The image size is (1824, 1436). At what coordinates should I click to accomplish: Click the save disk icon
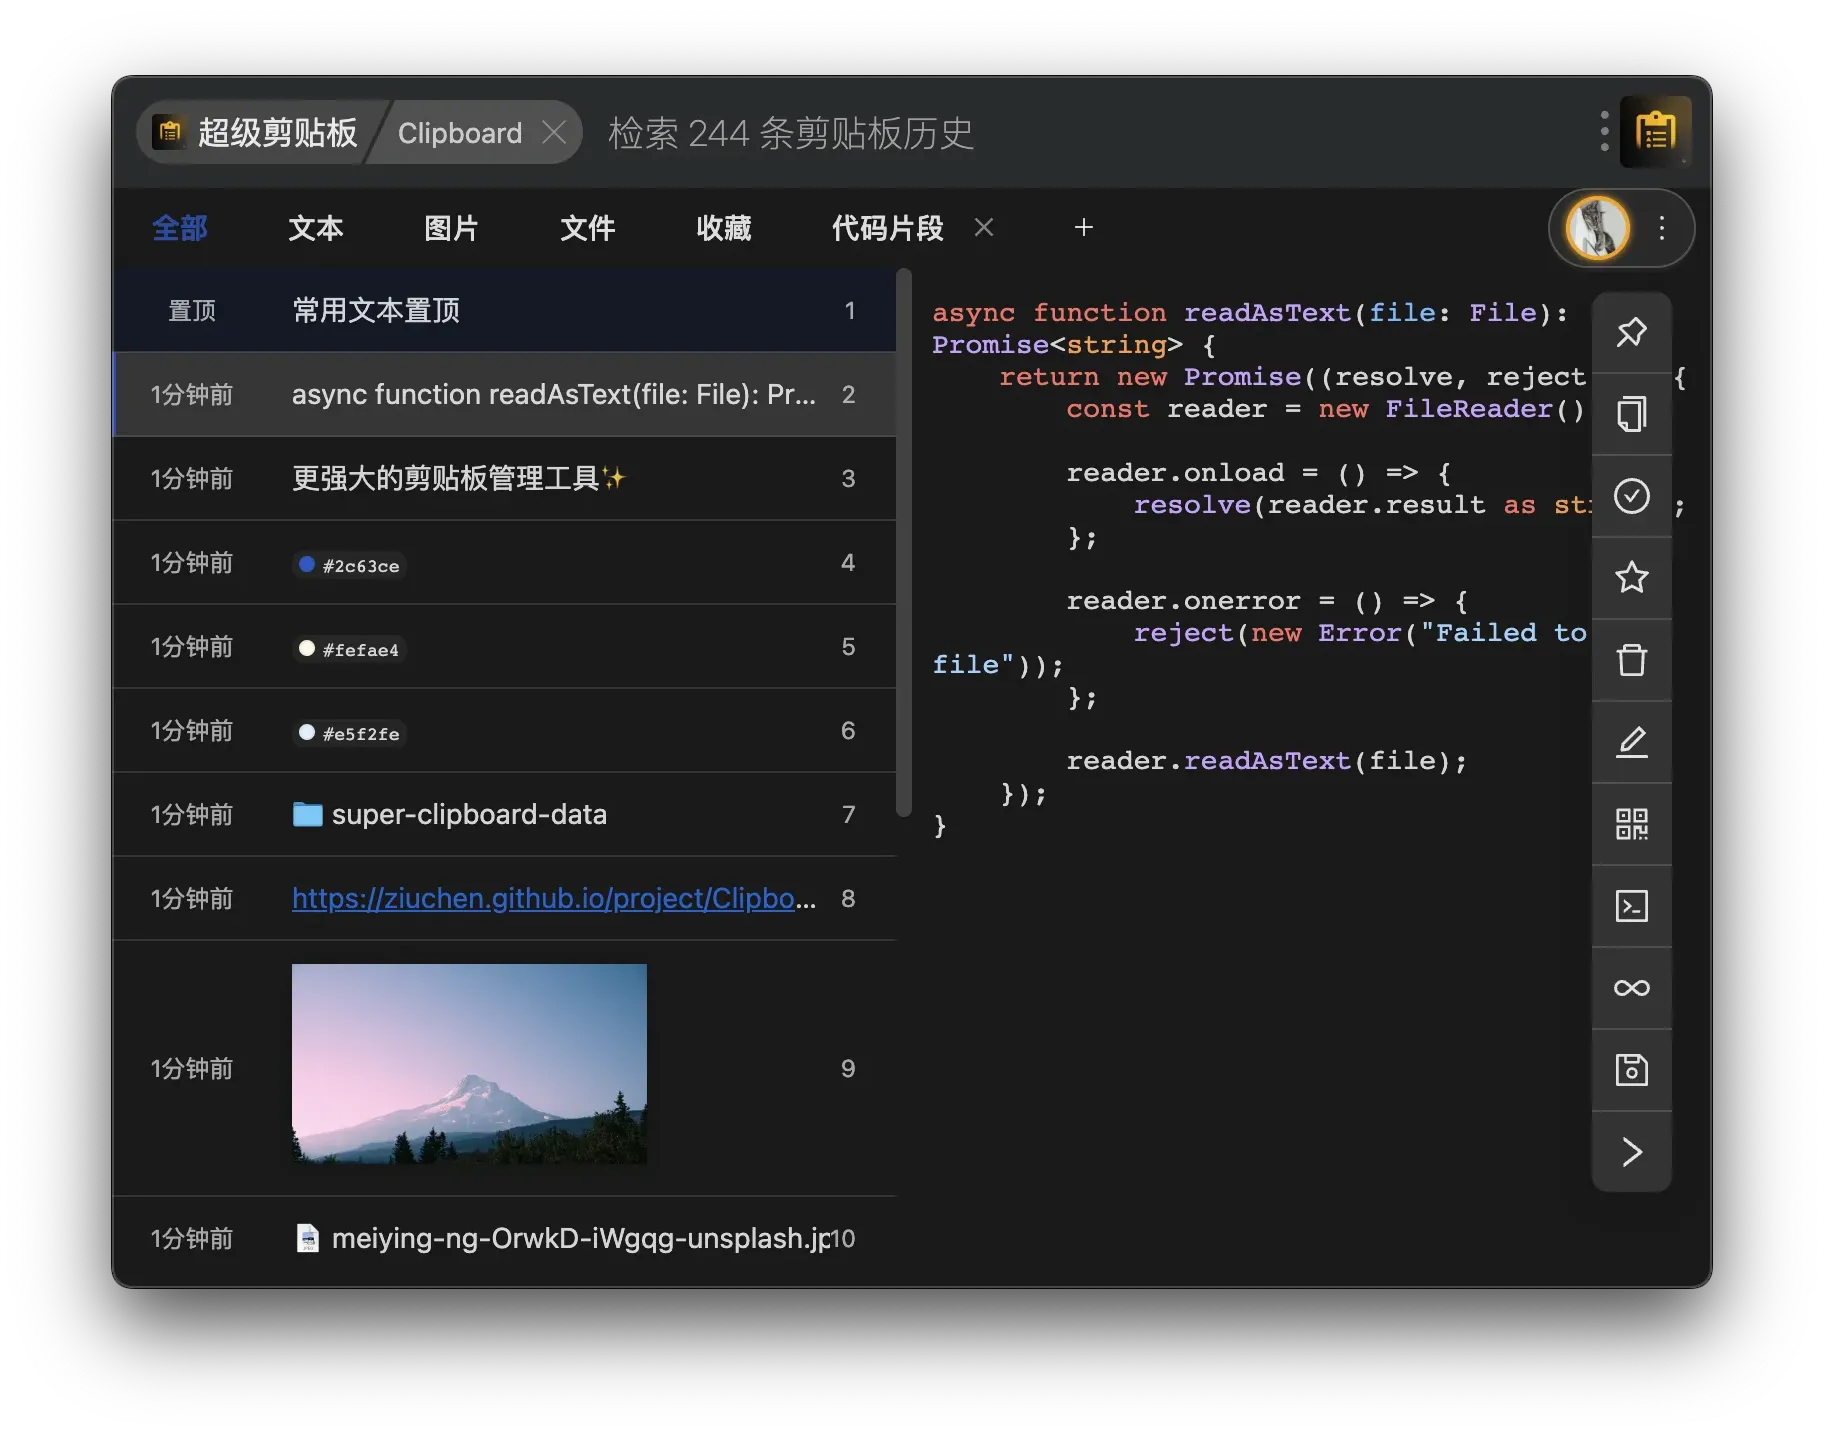tap(1631, 1070)
